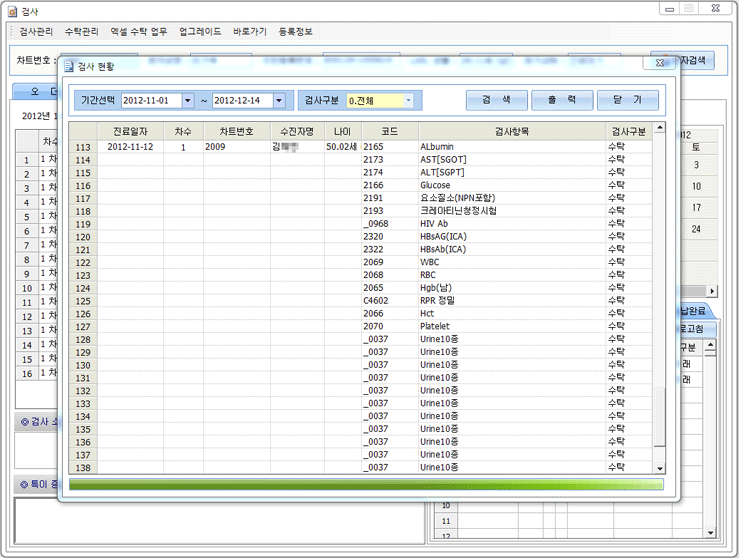
Task: Click the green progress bar
Action: (x=365, y=485)
